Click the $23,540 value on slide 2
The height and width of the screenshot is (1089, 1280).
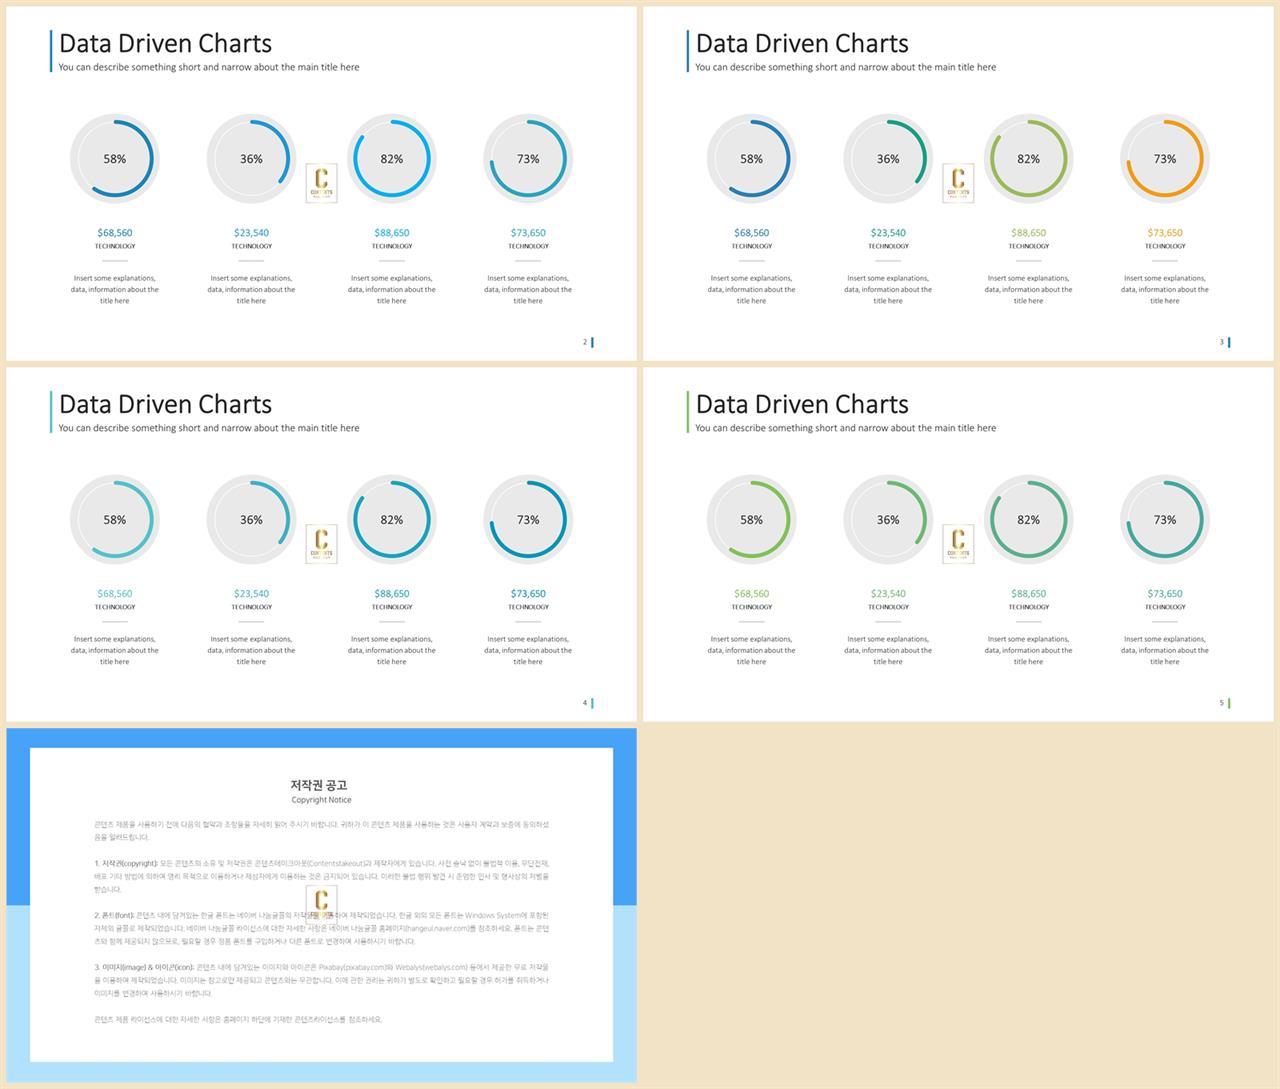pos(251,233)
